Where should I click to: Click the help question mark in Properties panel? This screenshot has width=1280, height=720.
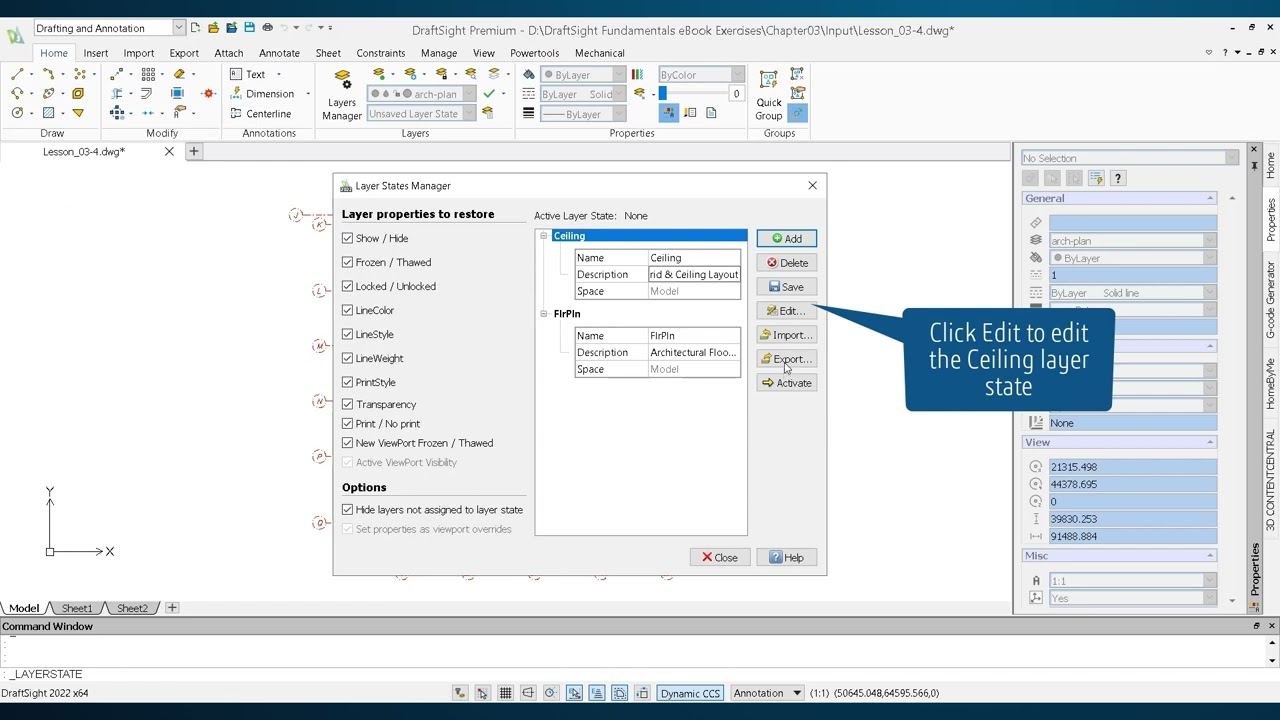(1118, 178)
